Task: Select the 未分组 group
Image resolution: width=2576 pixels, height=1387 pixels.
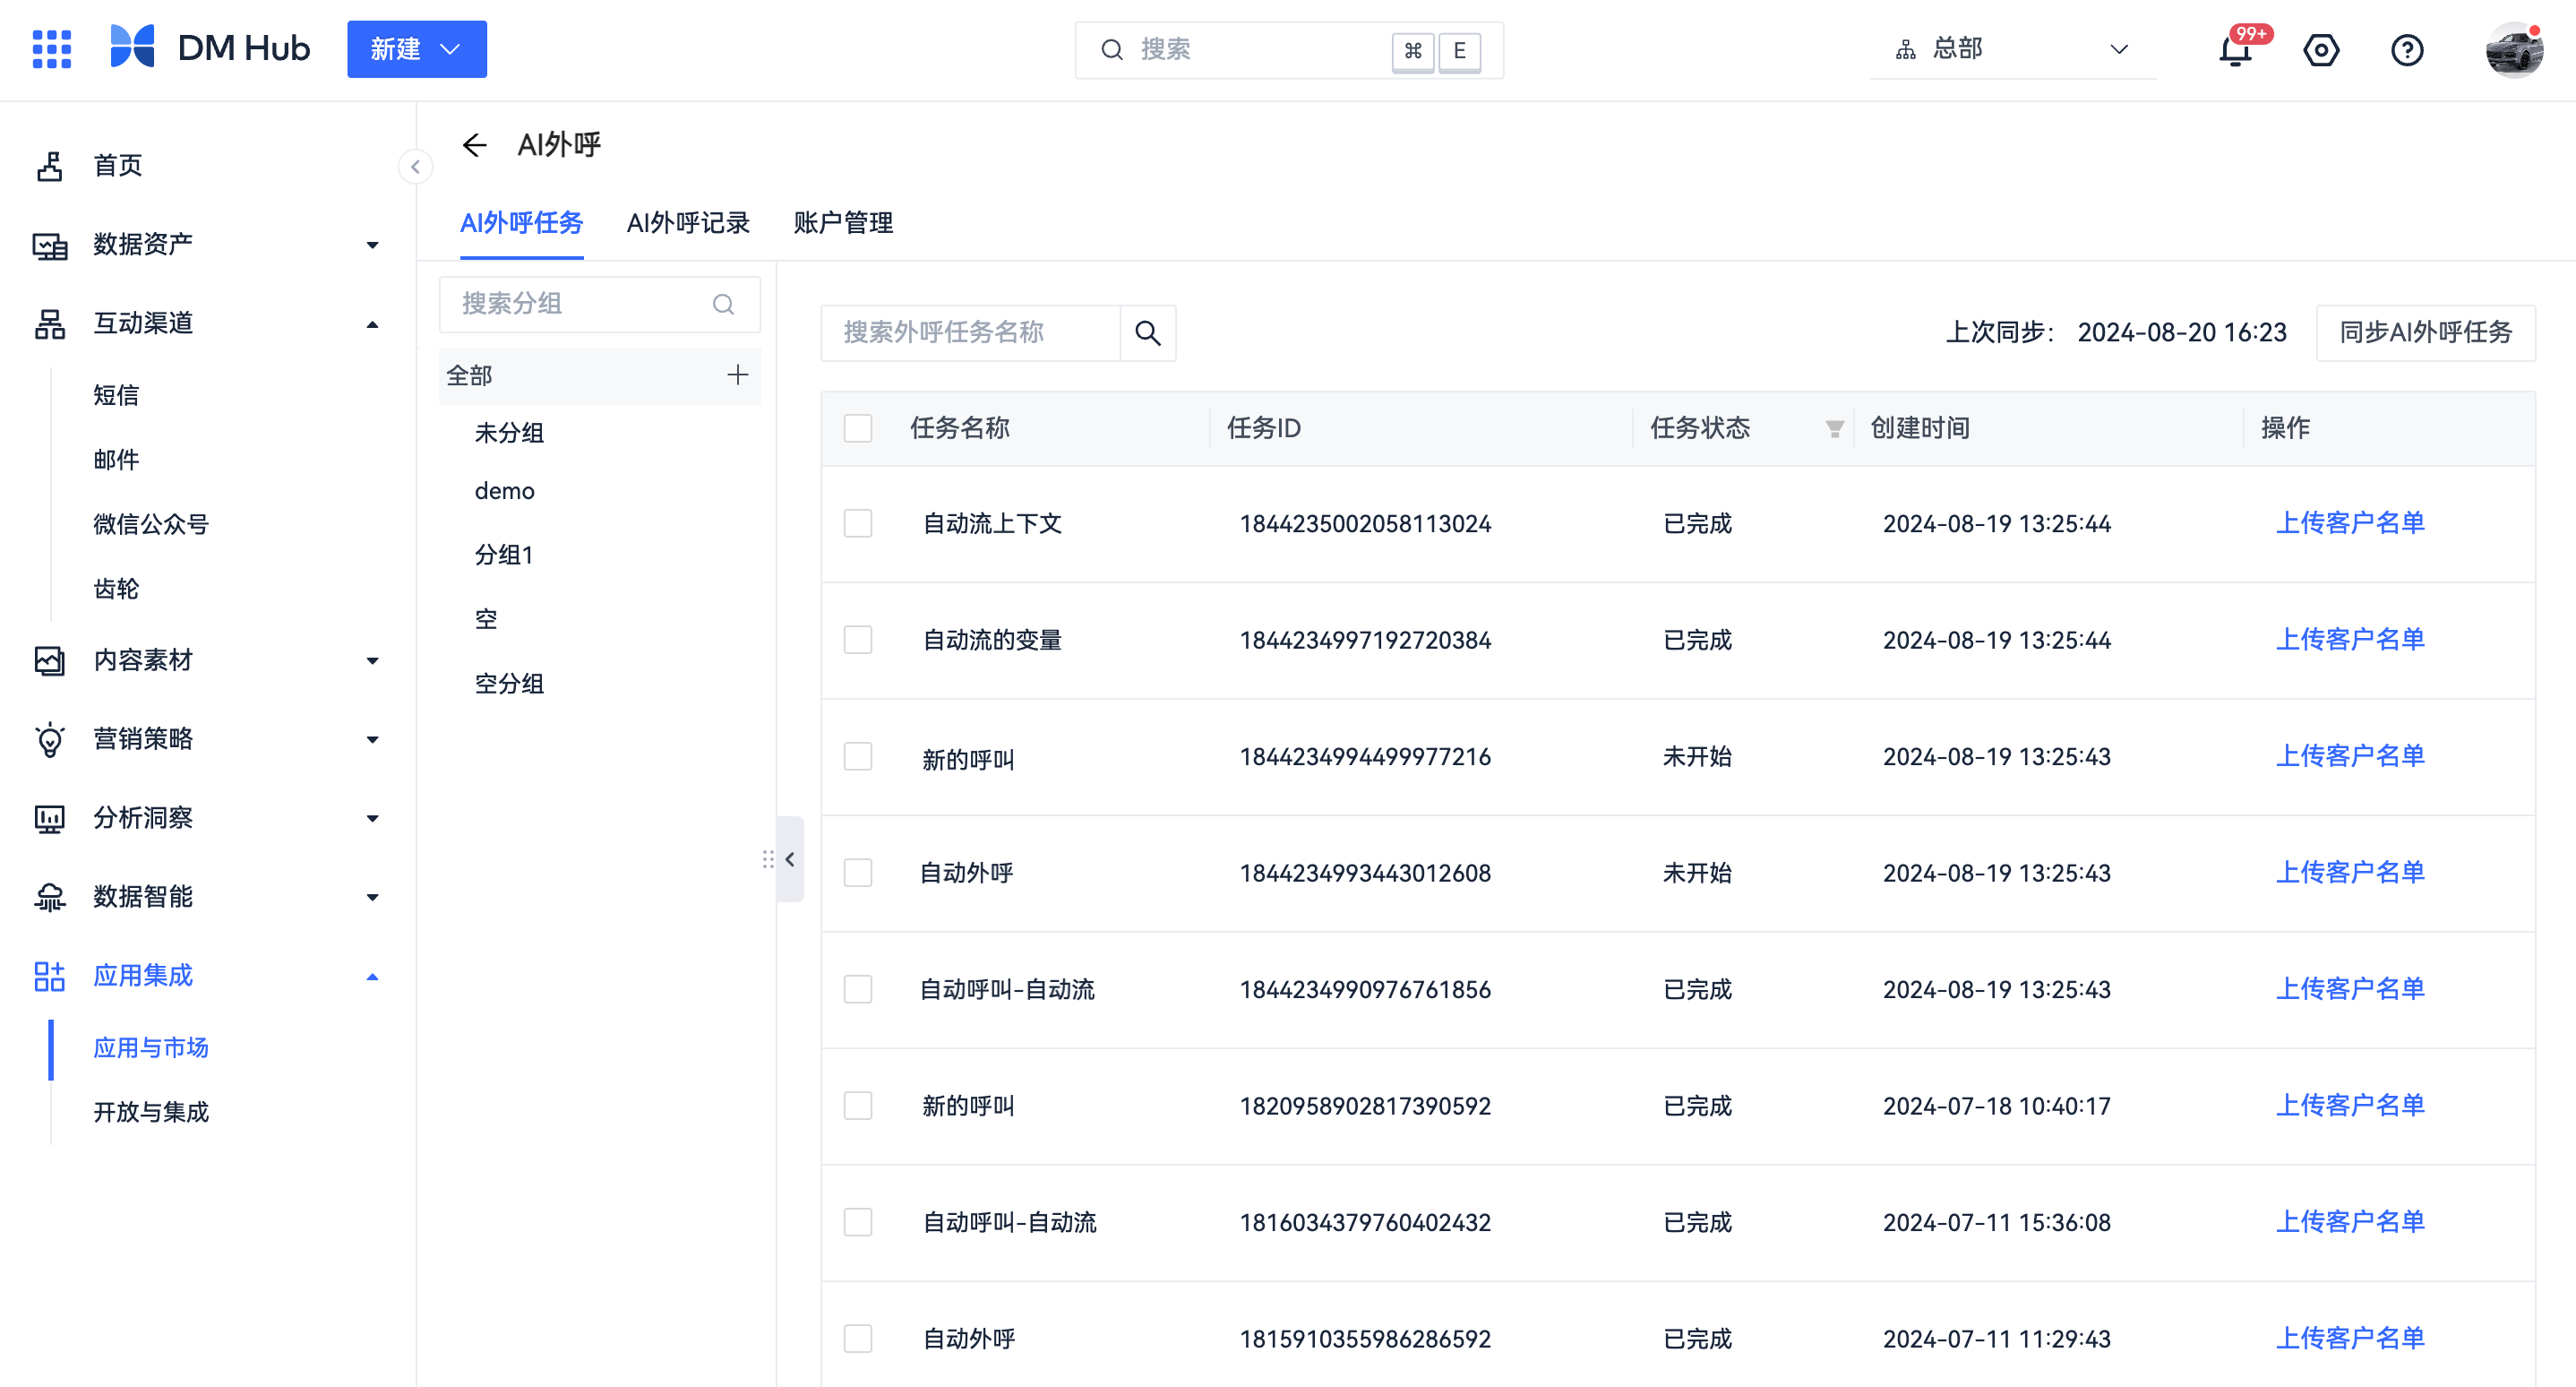Action: pyautogui.click(x=509, y=433)
